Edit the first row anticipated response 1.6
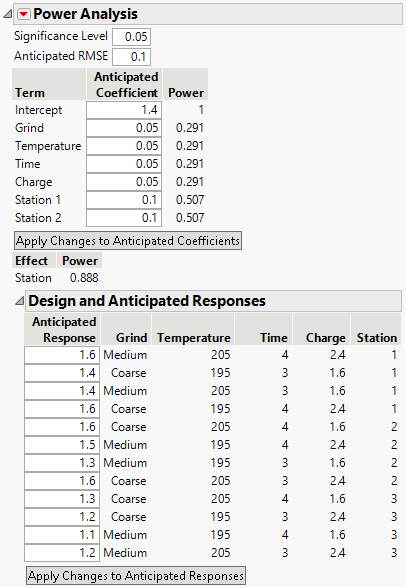Image resolution: width=406 pixels, height=587 pixels. pyautogui.click(x=62, y=355)
